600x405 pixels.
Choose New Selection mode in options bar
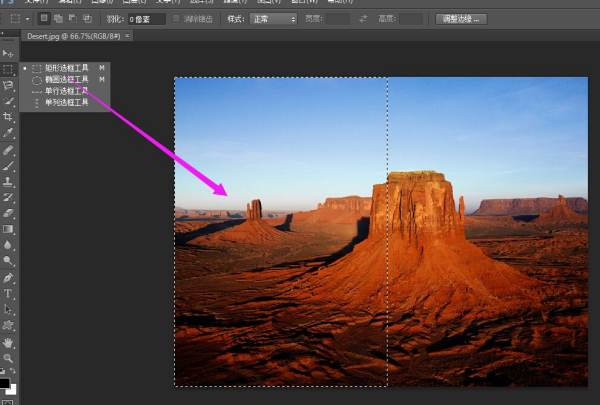(44, 18)
